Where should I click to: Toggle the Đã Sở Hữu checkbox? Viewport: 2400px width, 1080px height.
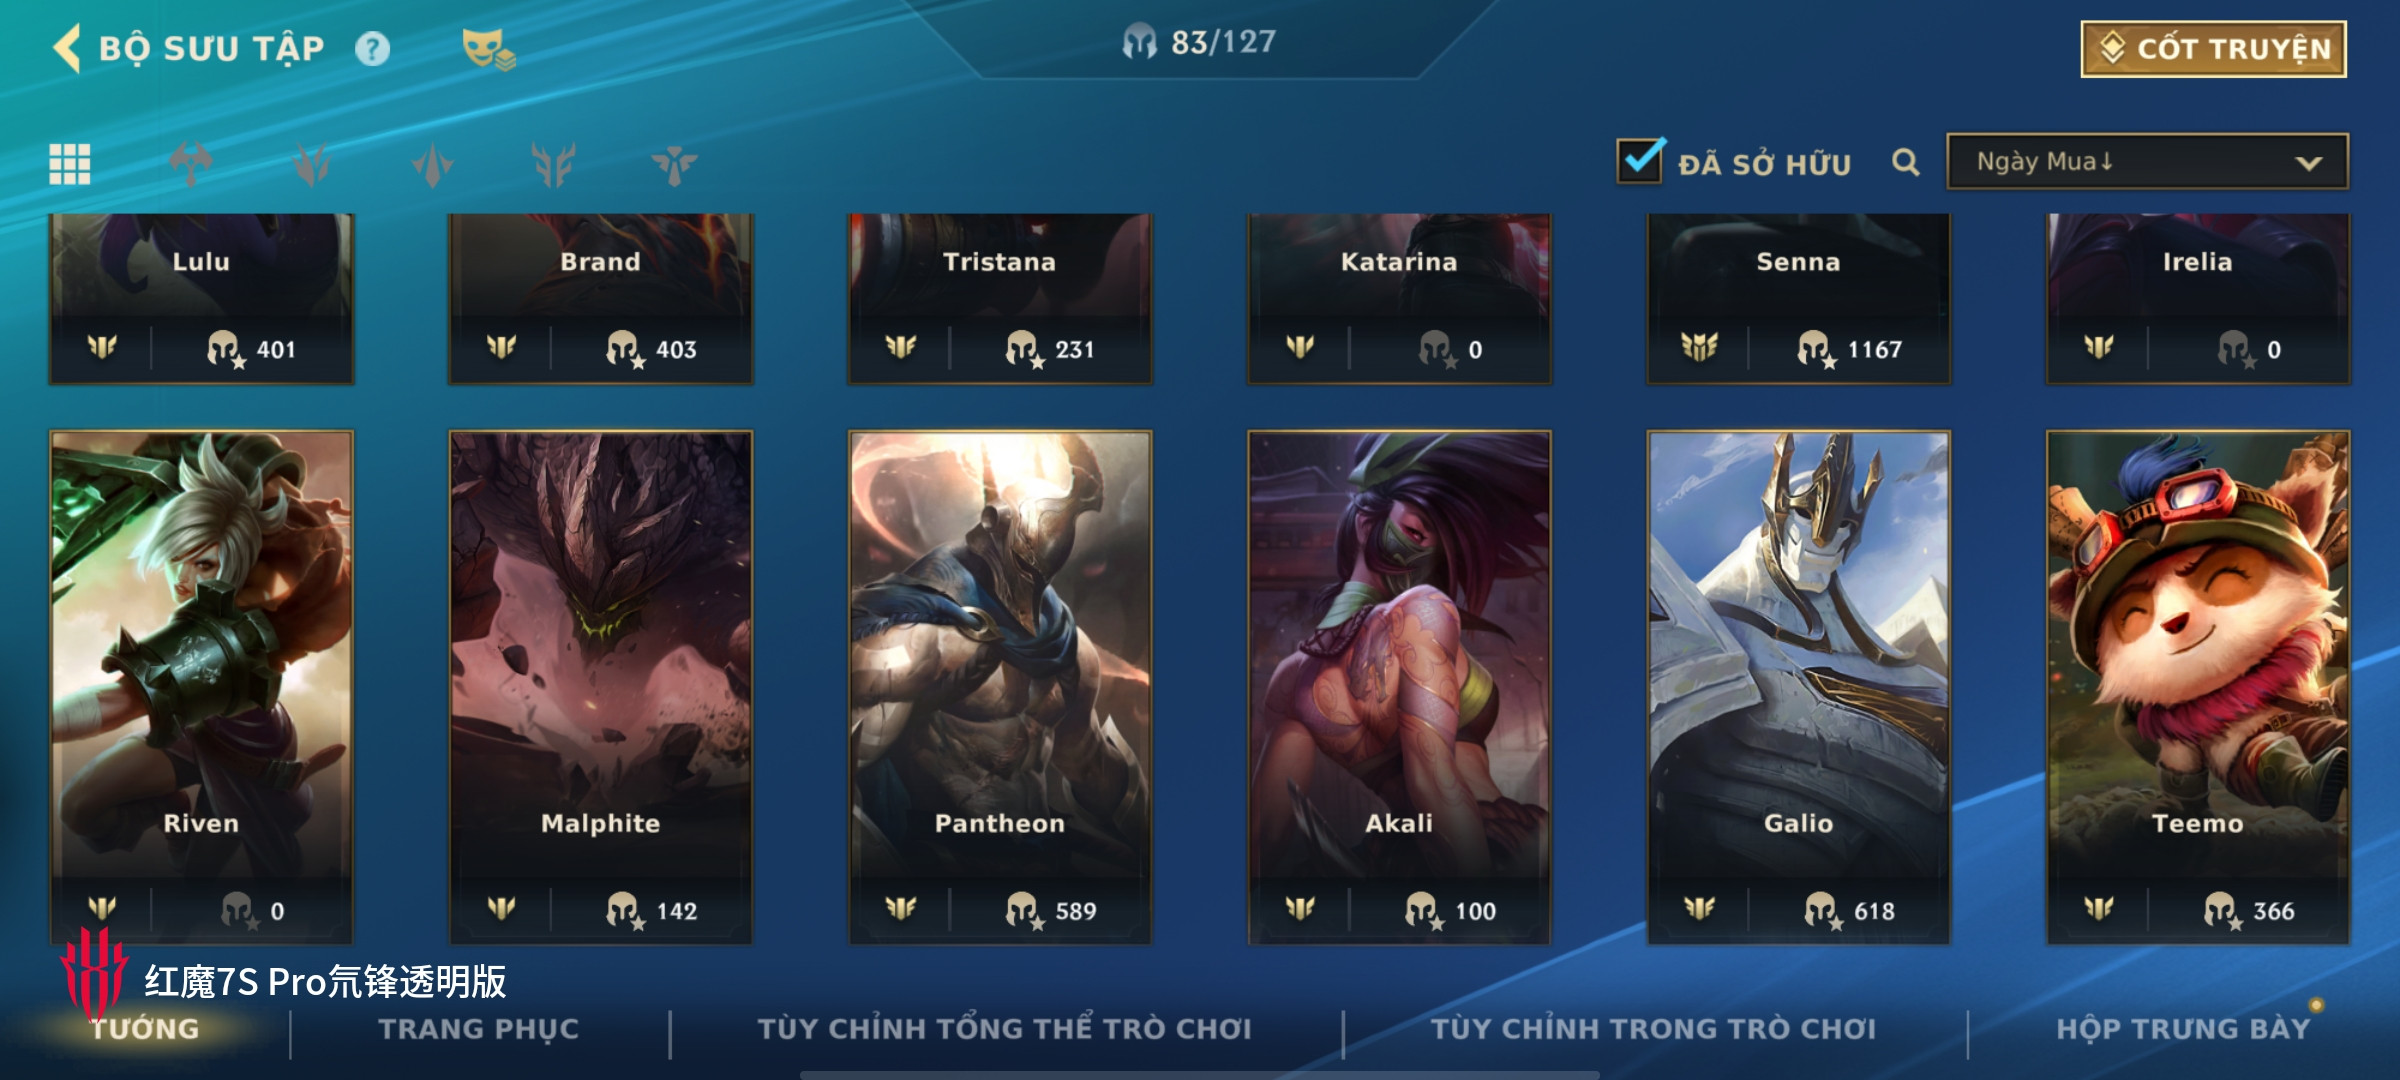click(x=1640, y=160)
